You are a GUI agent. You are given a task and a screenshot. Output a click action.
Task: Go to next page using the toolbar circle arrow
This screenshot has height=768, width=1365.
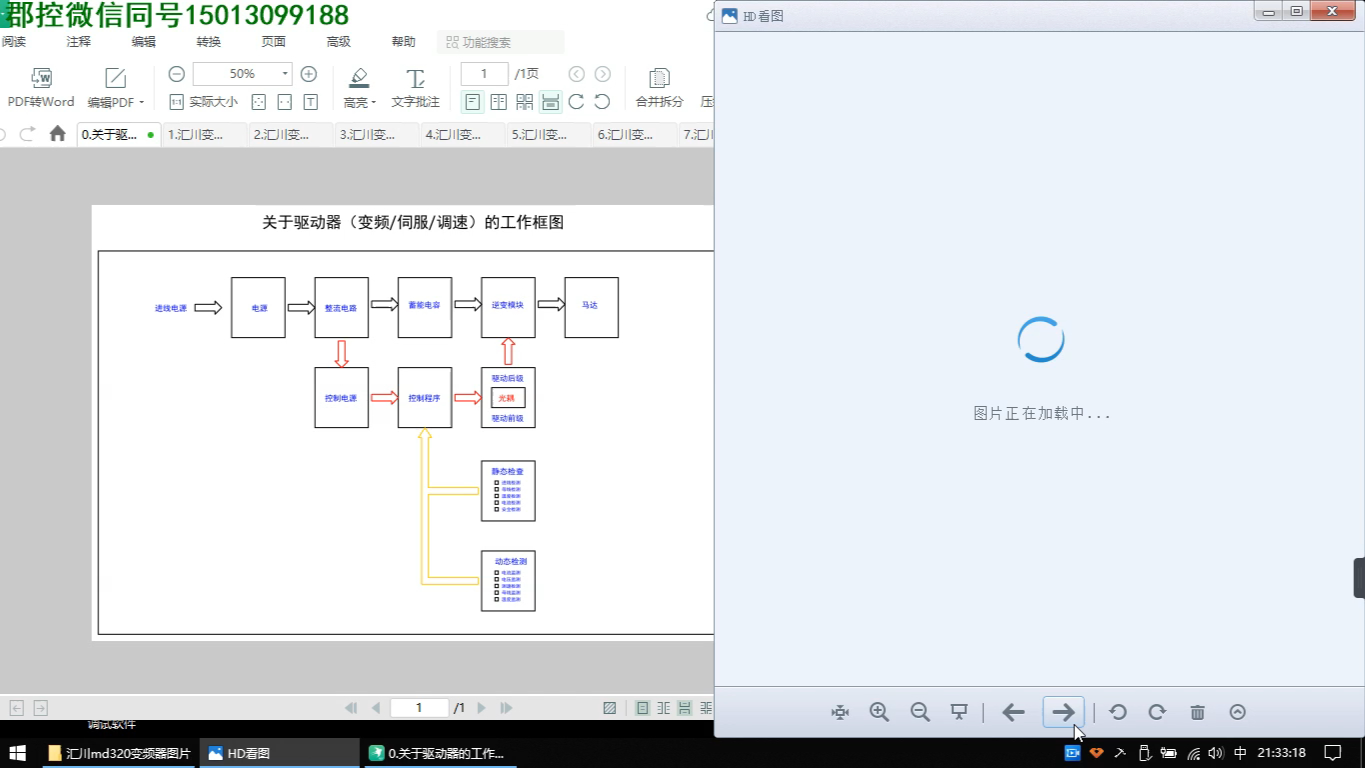(x=602, y=74)
